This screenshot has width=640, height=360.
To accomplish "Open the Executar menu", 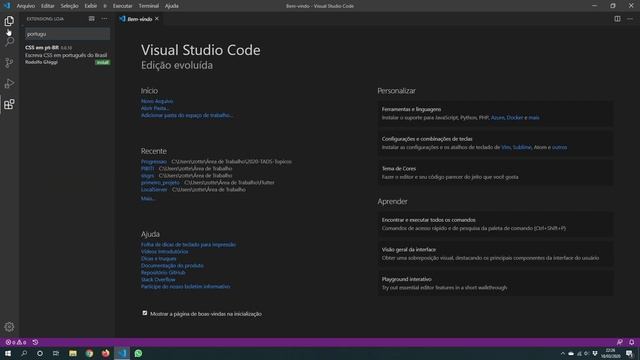I will pyautogui.click(x=122, y=6).
